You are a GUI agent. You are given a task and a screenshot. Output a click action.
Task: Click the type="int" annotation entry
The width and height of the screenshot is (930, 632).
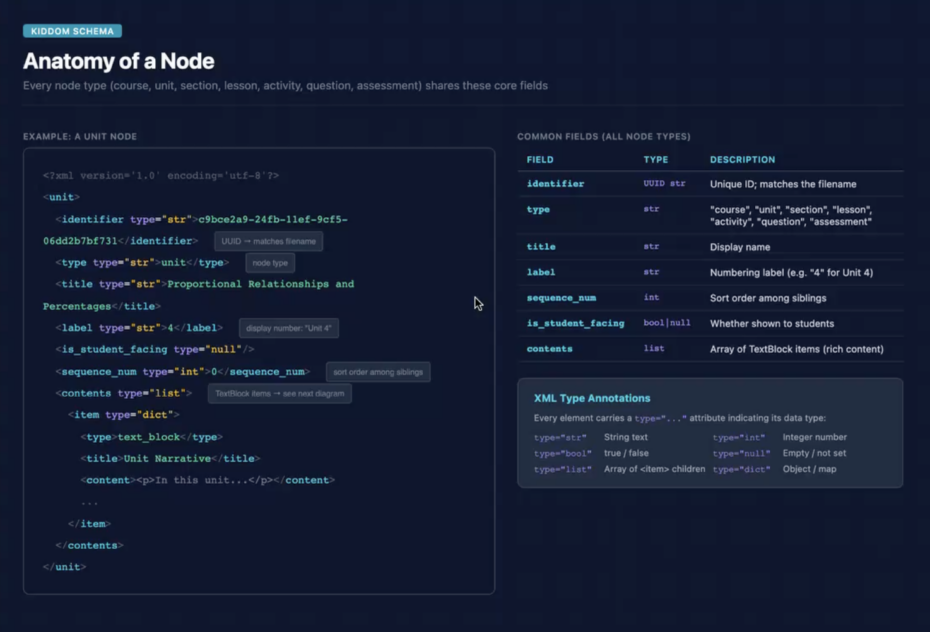coord(738,438)
